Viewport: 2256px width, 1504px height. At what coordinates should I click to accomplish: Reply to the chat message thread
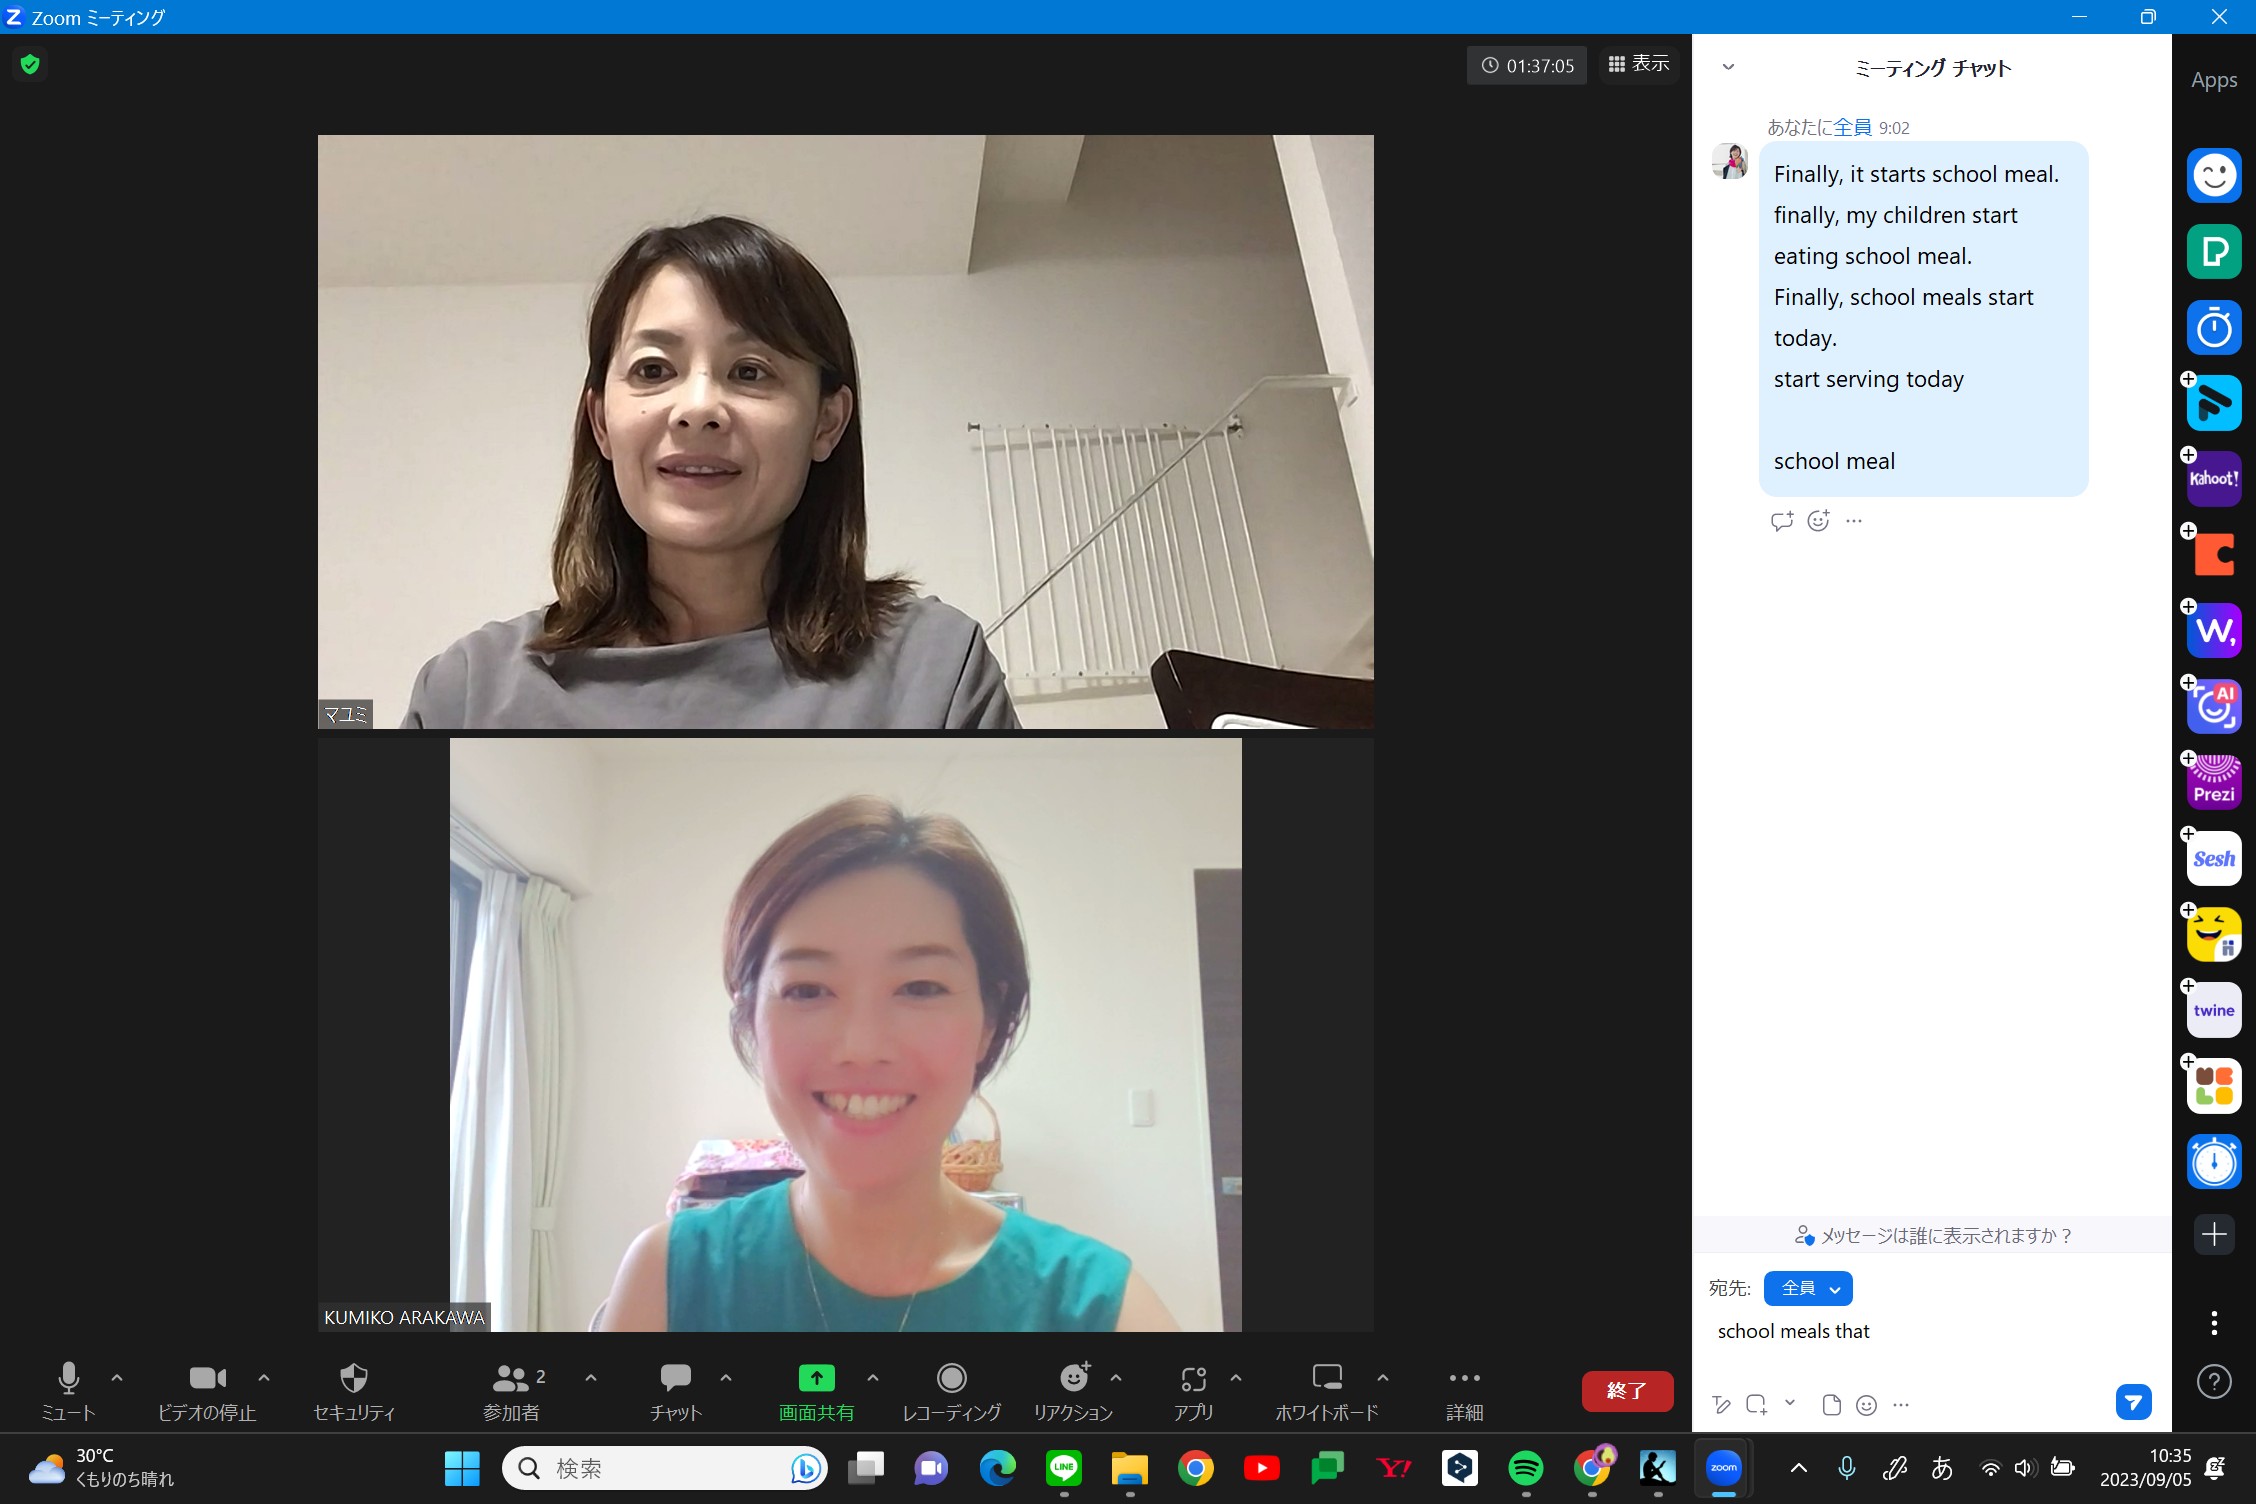1781,521
